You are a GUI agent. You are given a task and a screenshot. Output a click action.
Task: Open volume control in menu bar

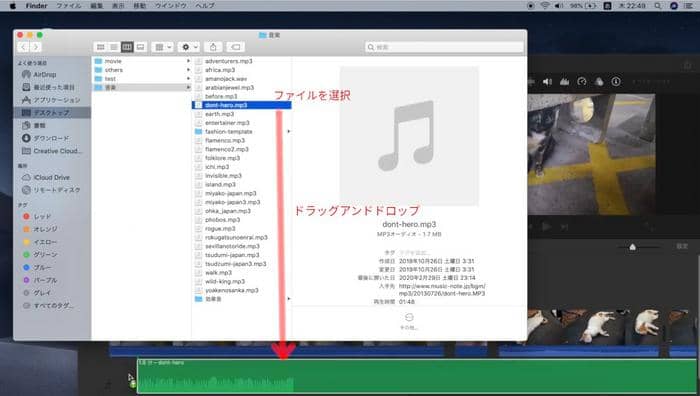[x=559, y=6]
